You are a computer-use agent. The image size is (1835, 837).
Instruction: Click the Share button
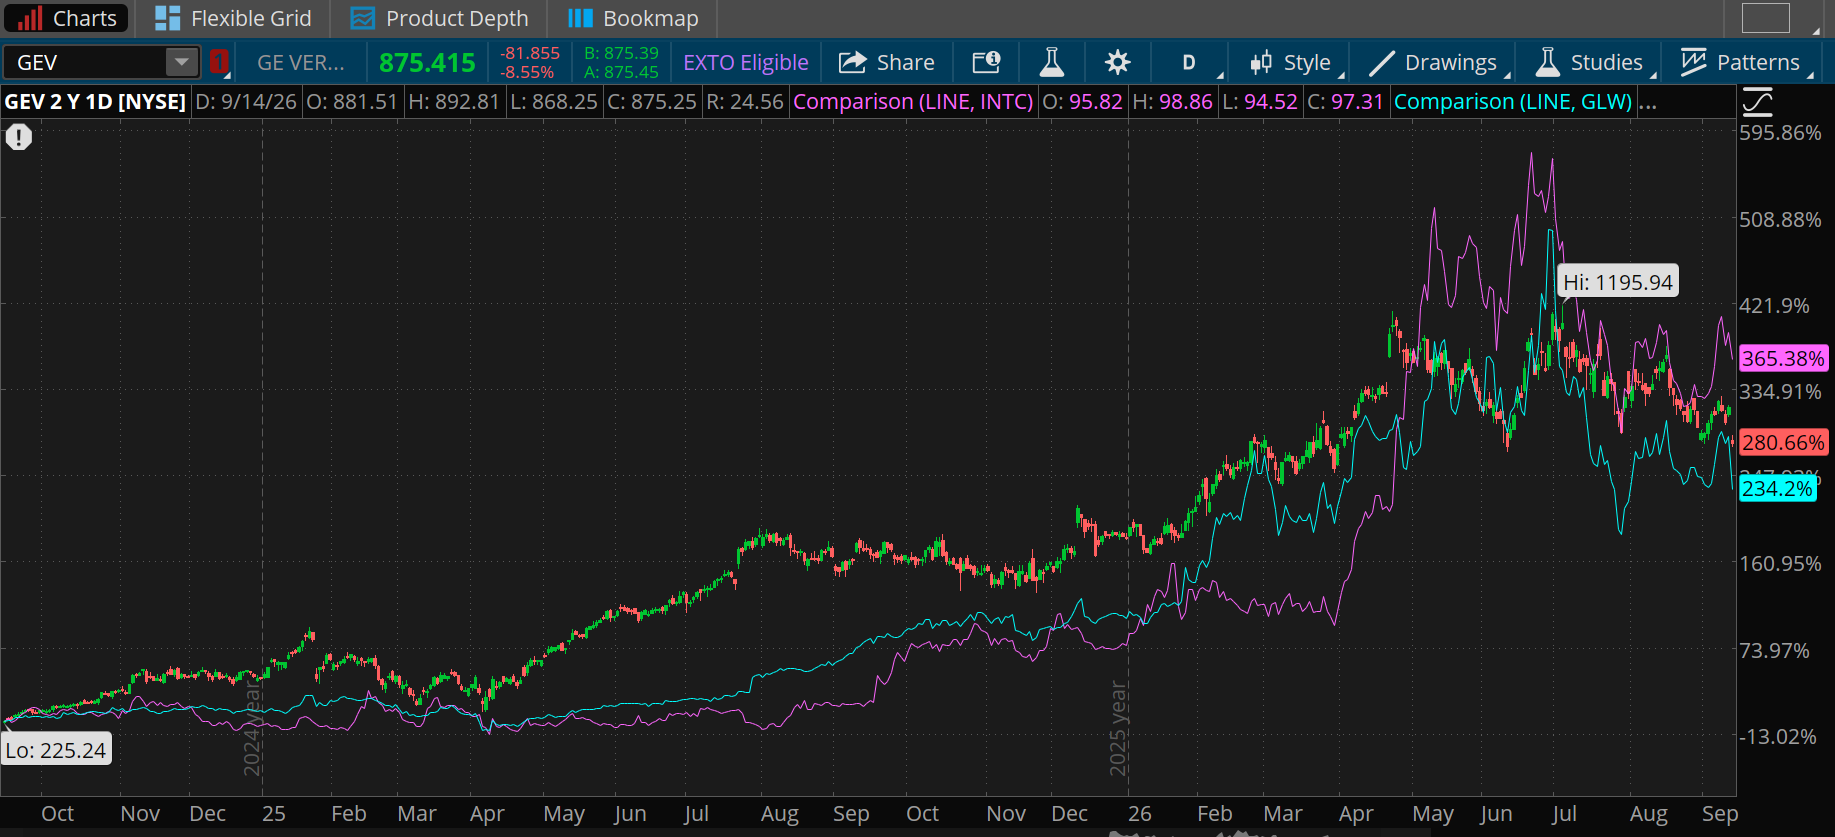(x=887, y=62)
